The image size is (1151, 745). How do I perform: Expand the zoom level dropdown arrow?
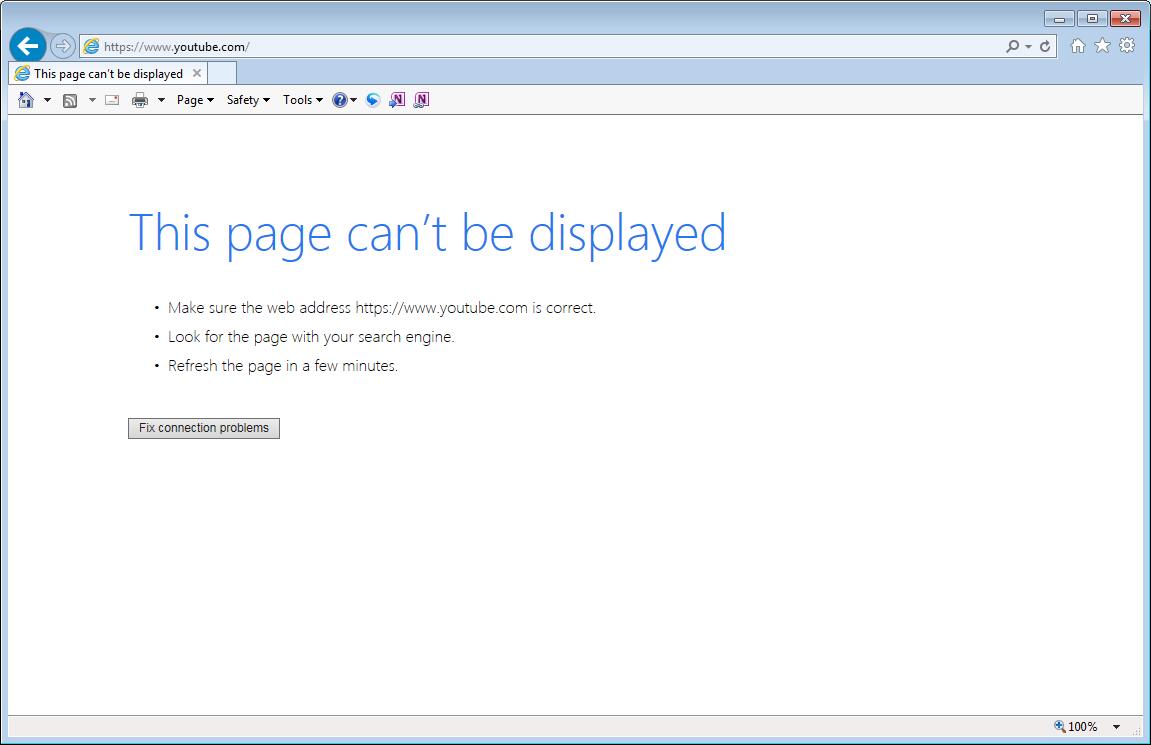point(1116,727)
